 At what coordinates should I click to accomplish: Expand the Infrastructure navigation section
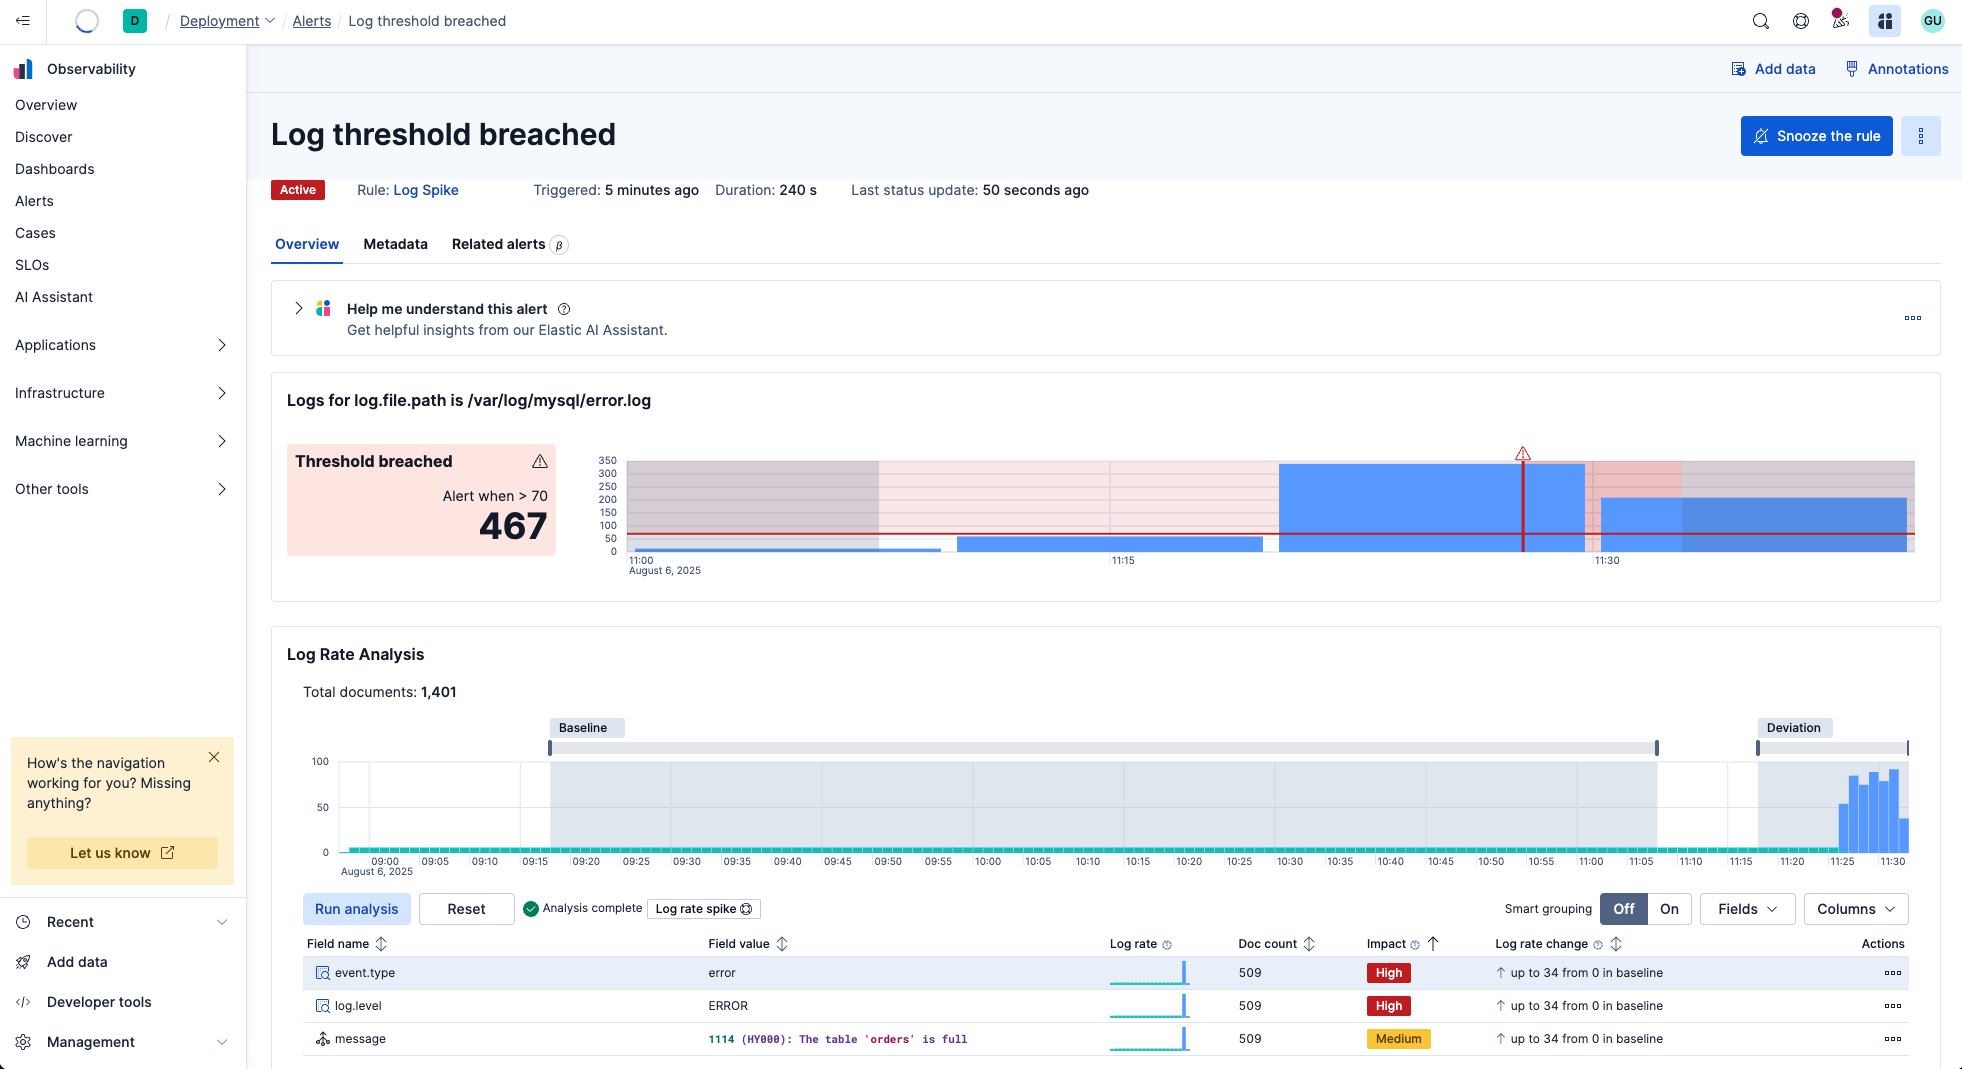[x=121, y=393]
